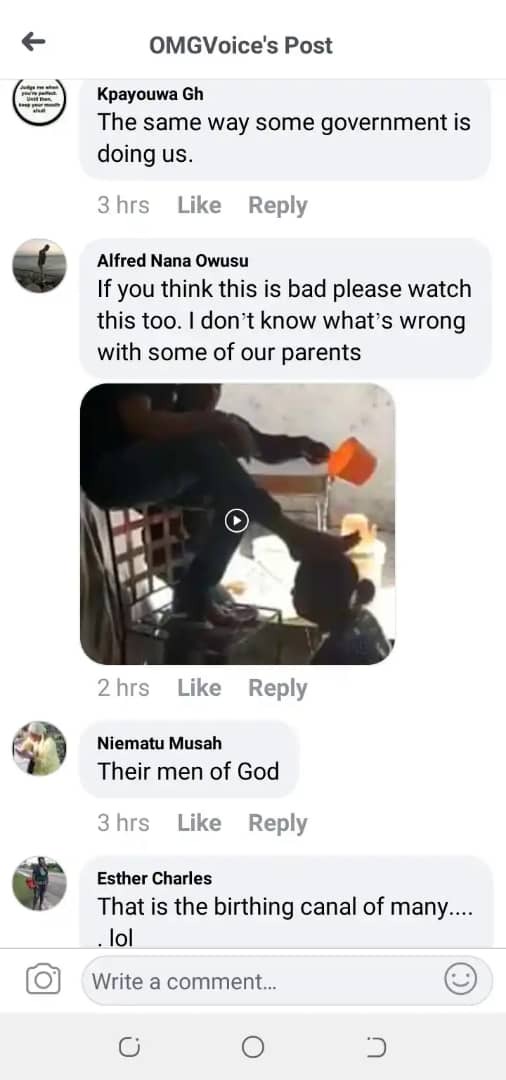Tap the back arrow in header
Image resolution: width=506 pixels, height=1080 pixels.
click(x=33, y=43)
